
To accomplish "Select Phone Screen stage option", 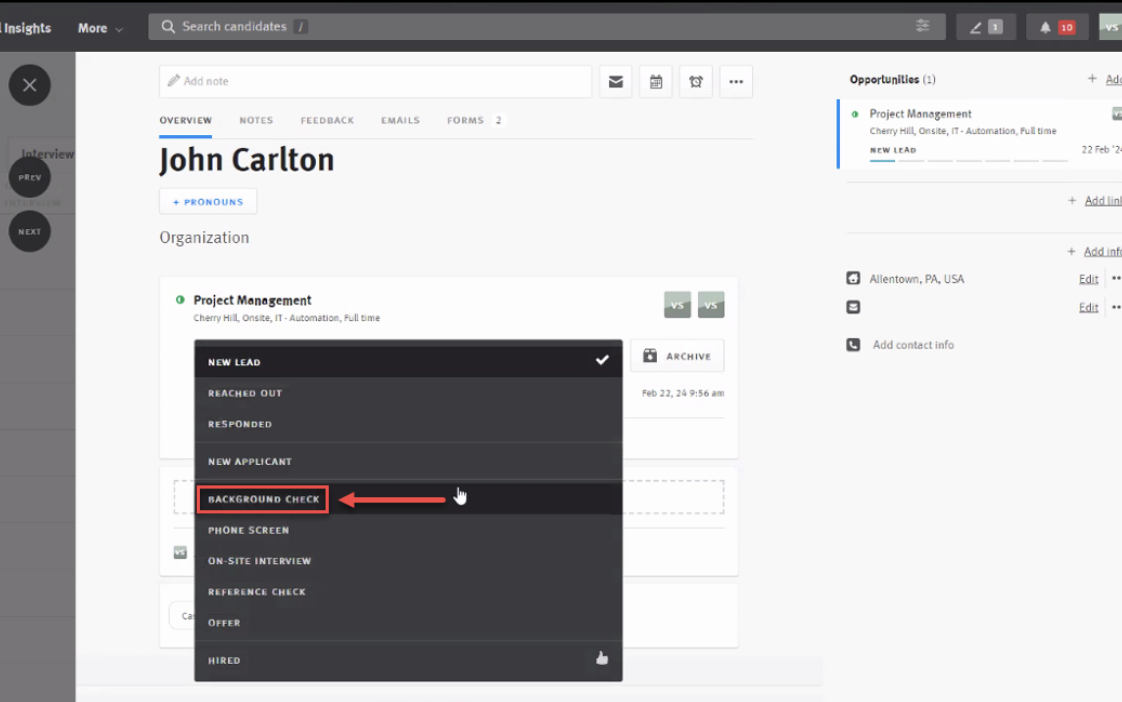I will click(248, 530).
